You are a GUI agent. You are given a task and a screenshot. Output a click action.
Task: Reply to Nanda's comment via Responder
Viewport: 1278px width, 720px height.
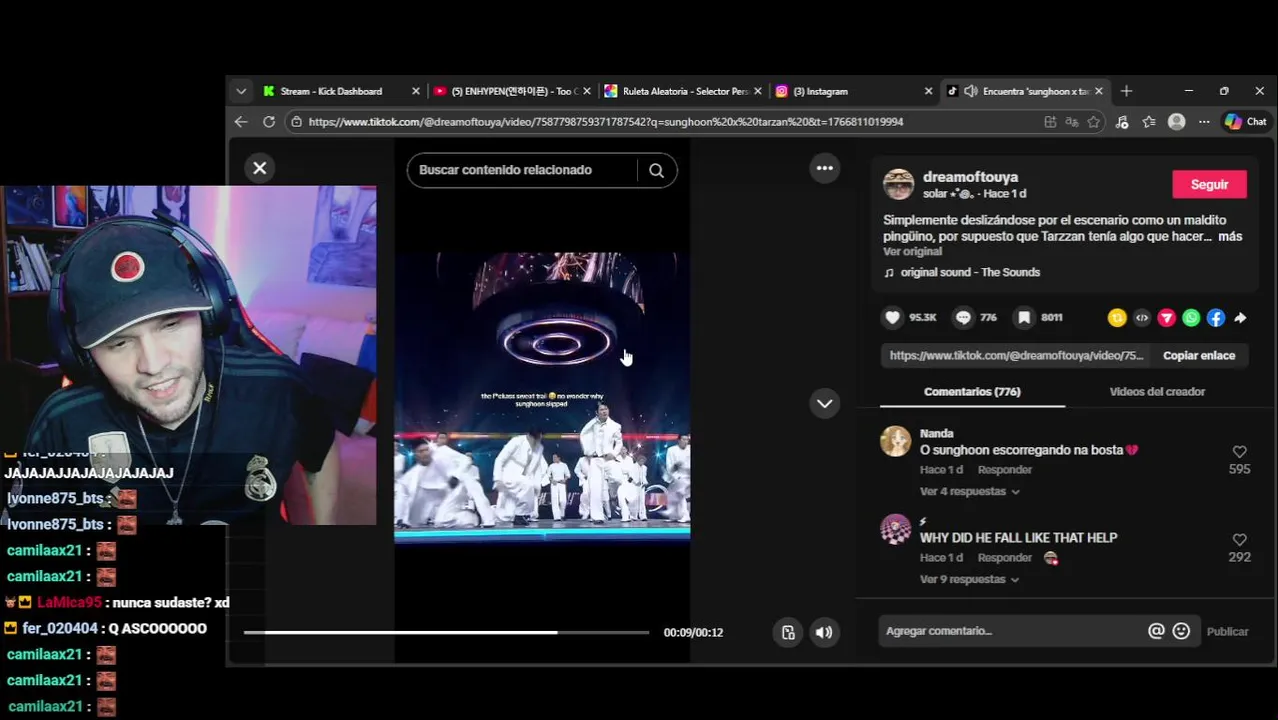(x=1005, y=470)
